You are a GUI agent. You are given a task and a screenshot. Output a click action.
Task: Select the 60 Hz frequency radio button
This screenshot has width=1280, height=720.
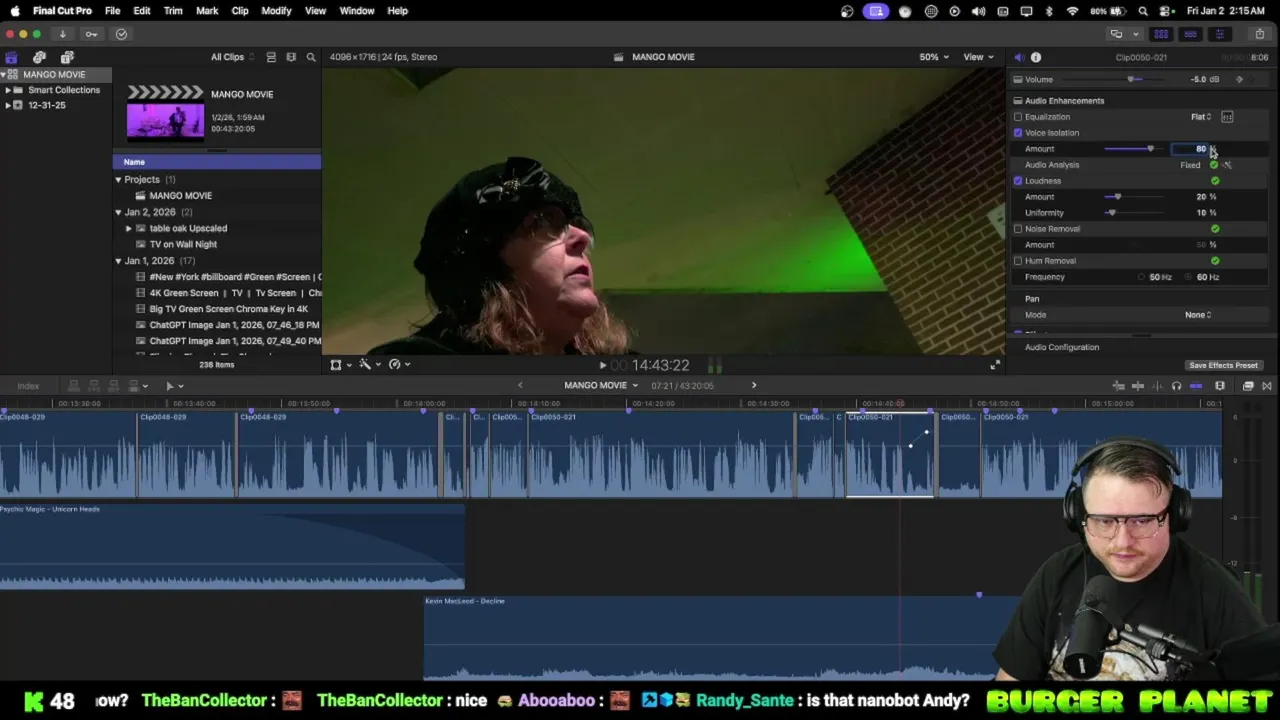click(1190, 277)
